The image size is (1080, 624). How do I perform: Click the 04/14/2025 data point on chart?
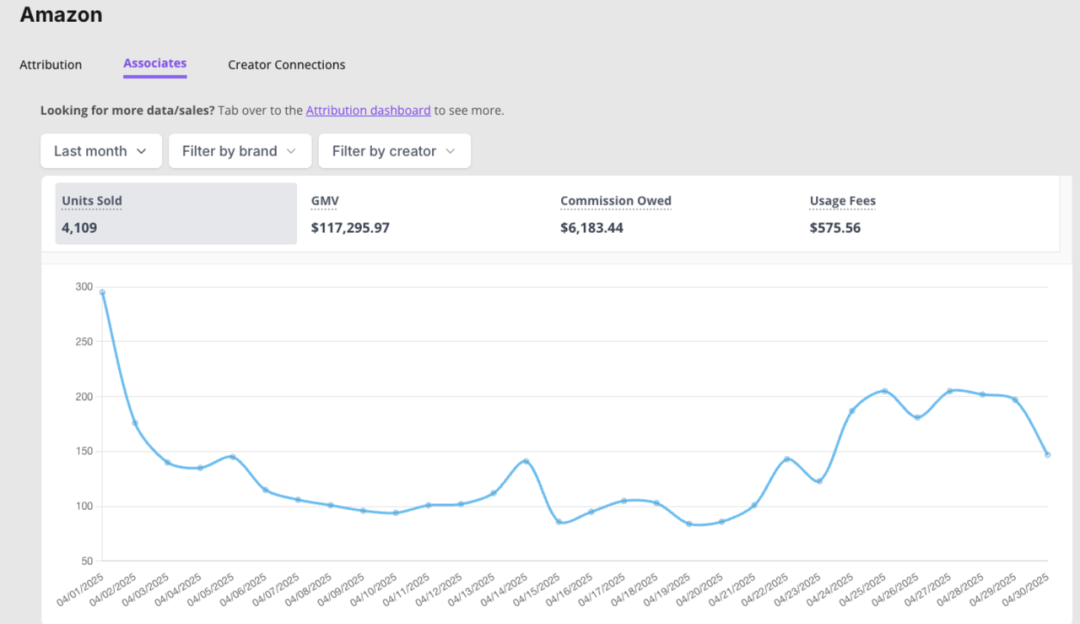coord(526,461)
